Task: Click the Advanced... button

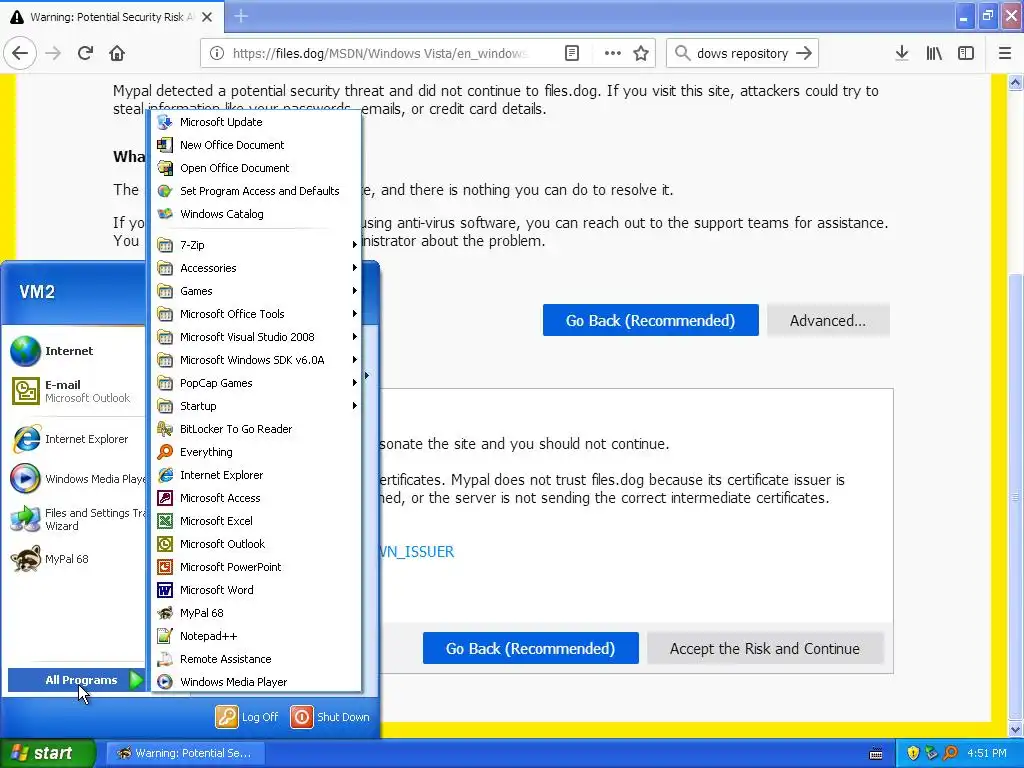Action: coord(828,320)
